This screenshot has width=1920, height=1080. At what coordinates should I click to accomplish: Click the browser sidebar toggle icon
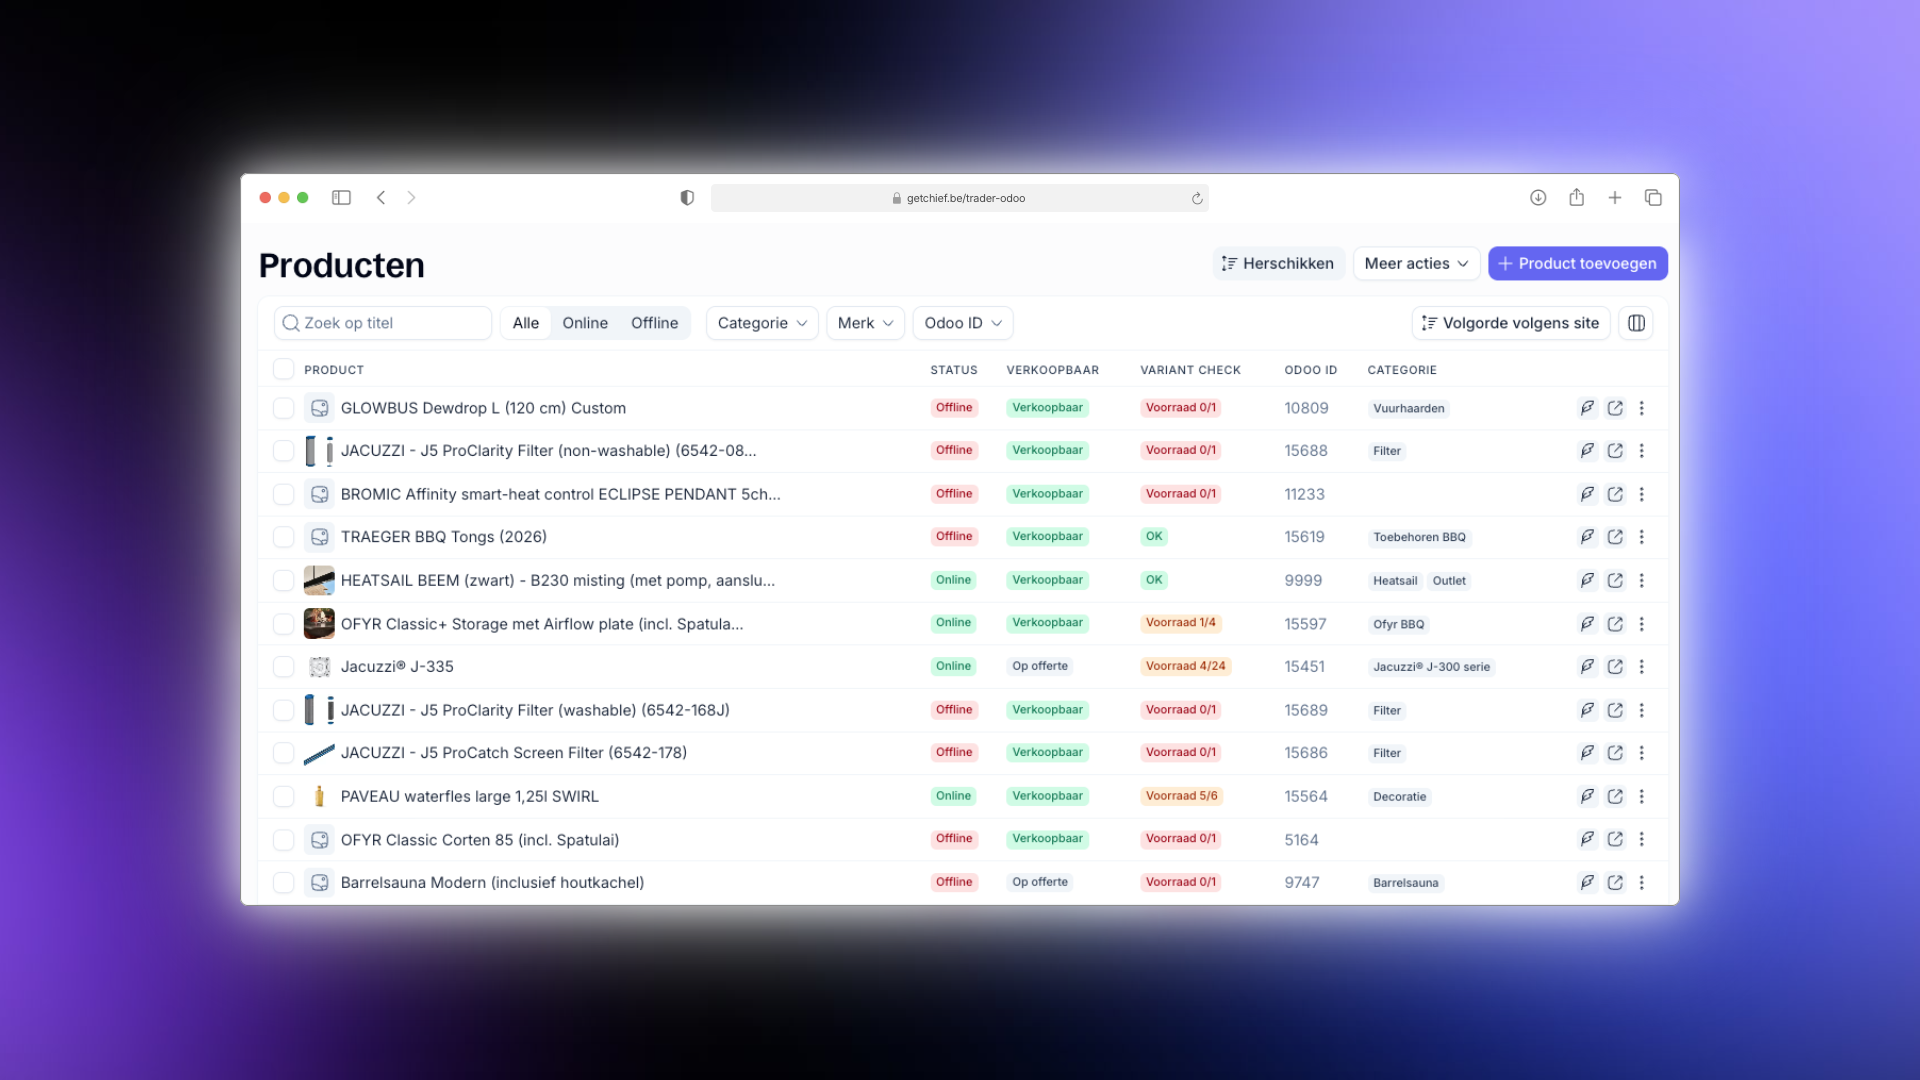pyautogui.click(x=341, y=198)
